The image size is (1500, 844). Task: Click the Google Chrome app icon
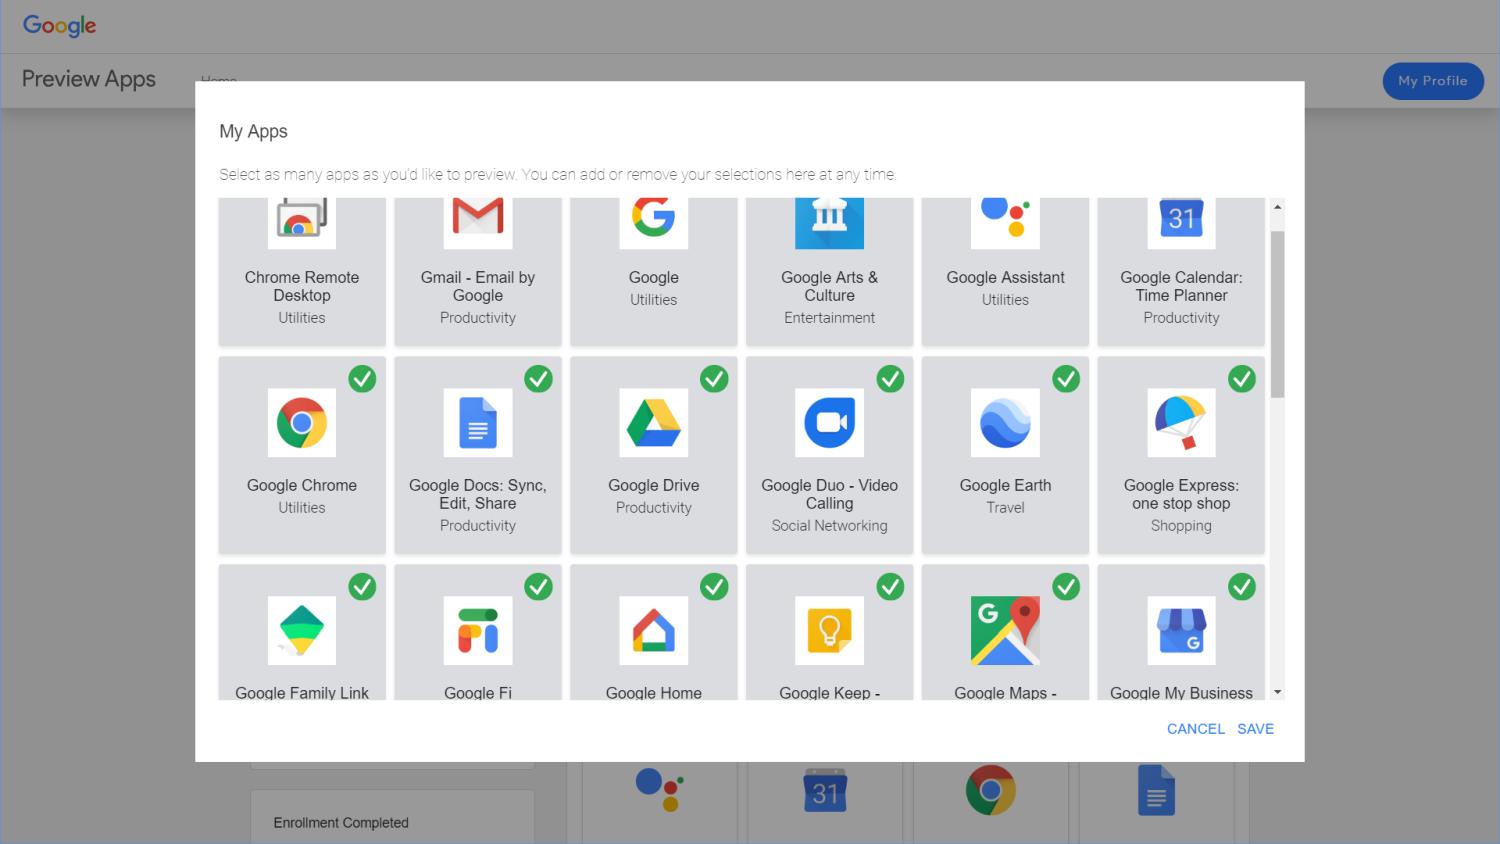[x=302, y=423]
